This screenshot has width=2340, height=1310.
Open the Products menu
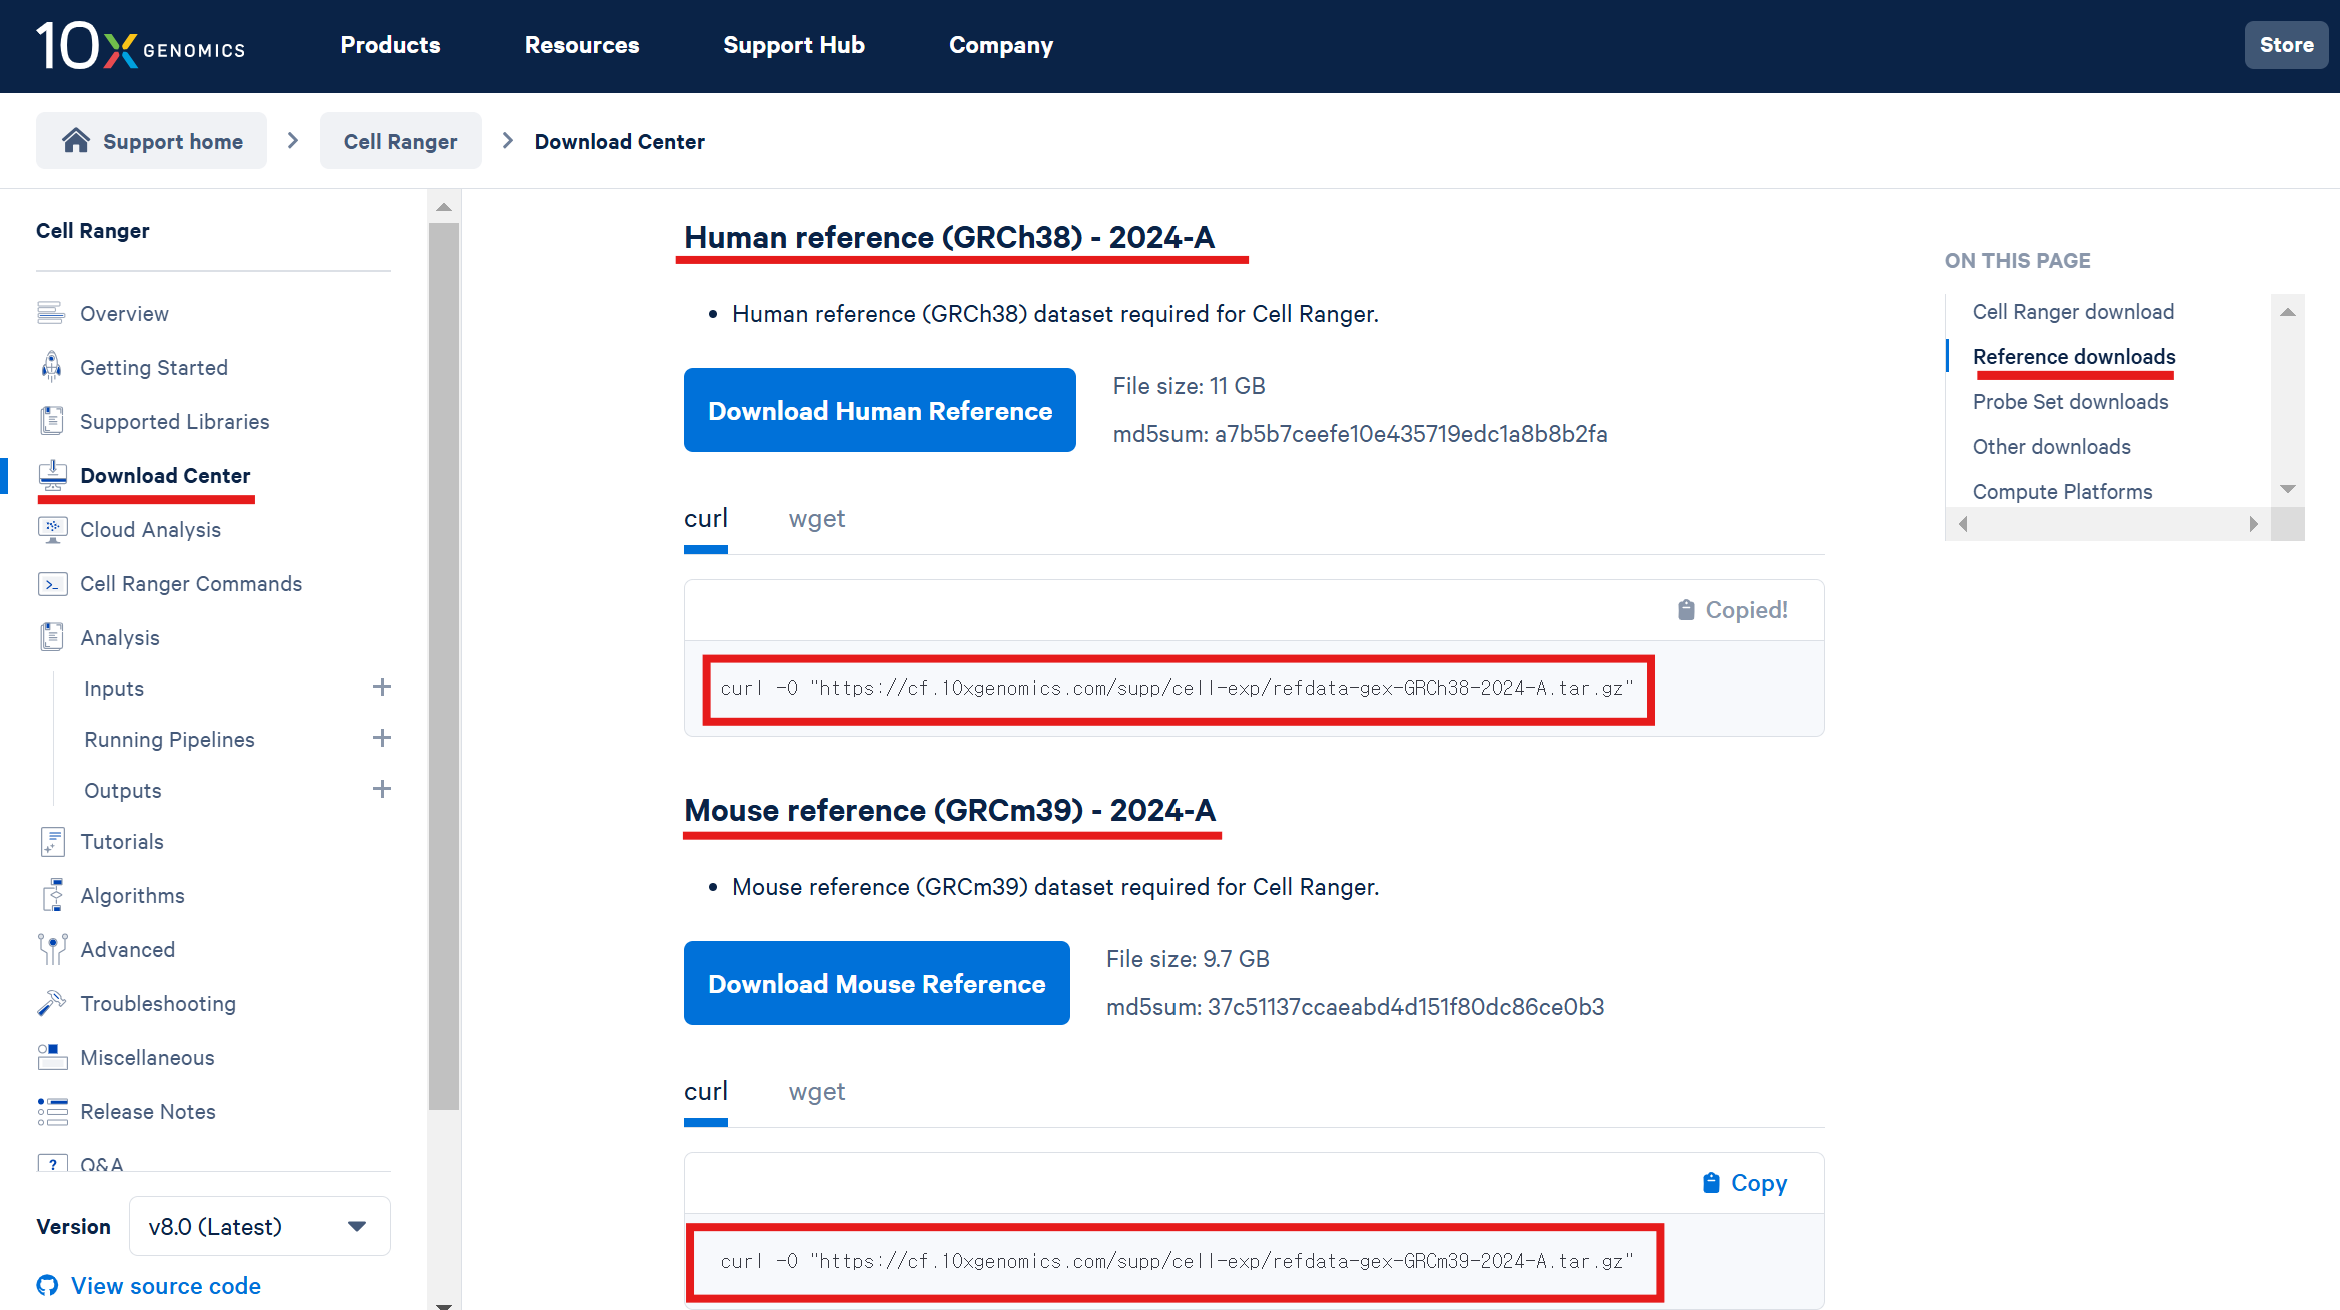coord(390,45)
